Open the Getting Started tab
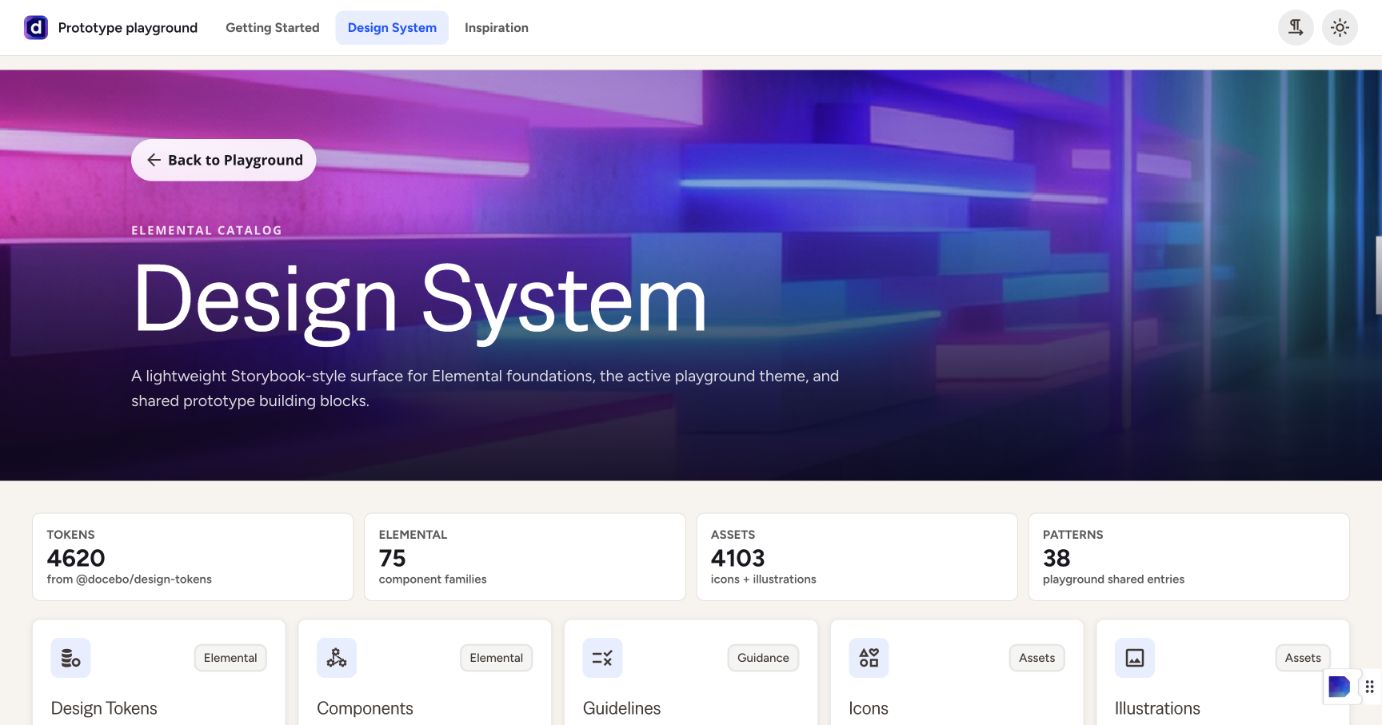 pos(272,28)
